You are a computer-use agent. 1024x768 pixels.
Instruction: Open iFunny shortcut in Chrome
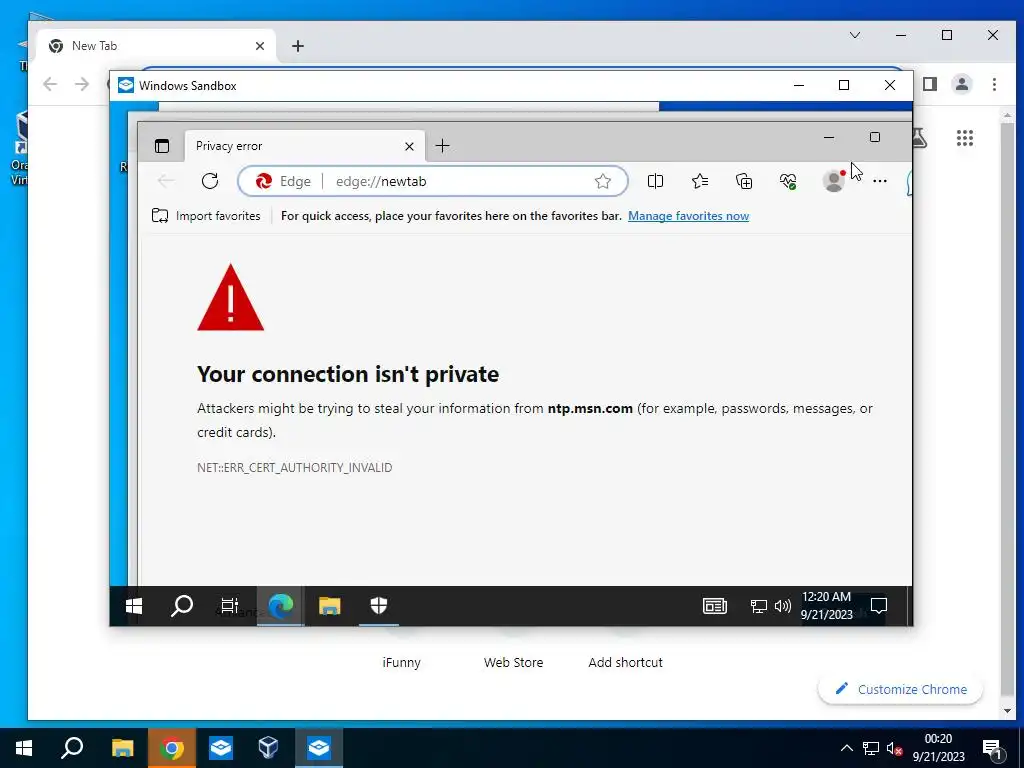[401, 662]
